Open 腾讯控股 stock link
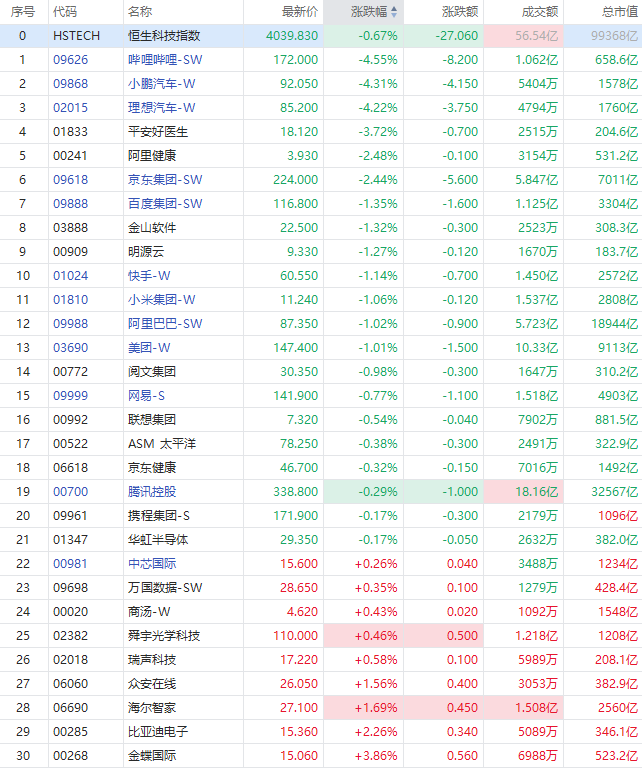This screenshot has height=769, width=642. (x=152, y=492)
